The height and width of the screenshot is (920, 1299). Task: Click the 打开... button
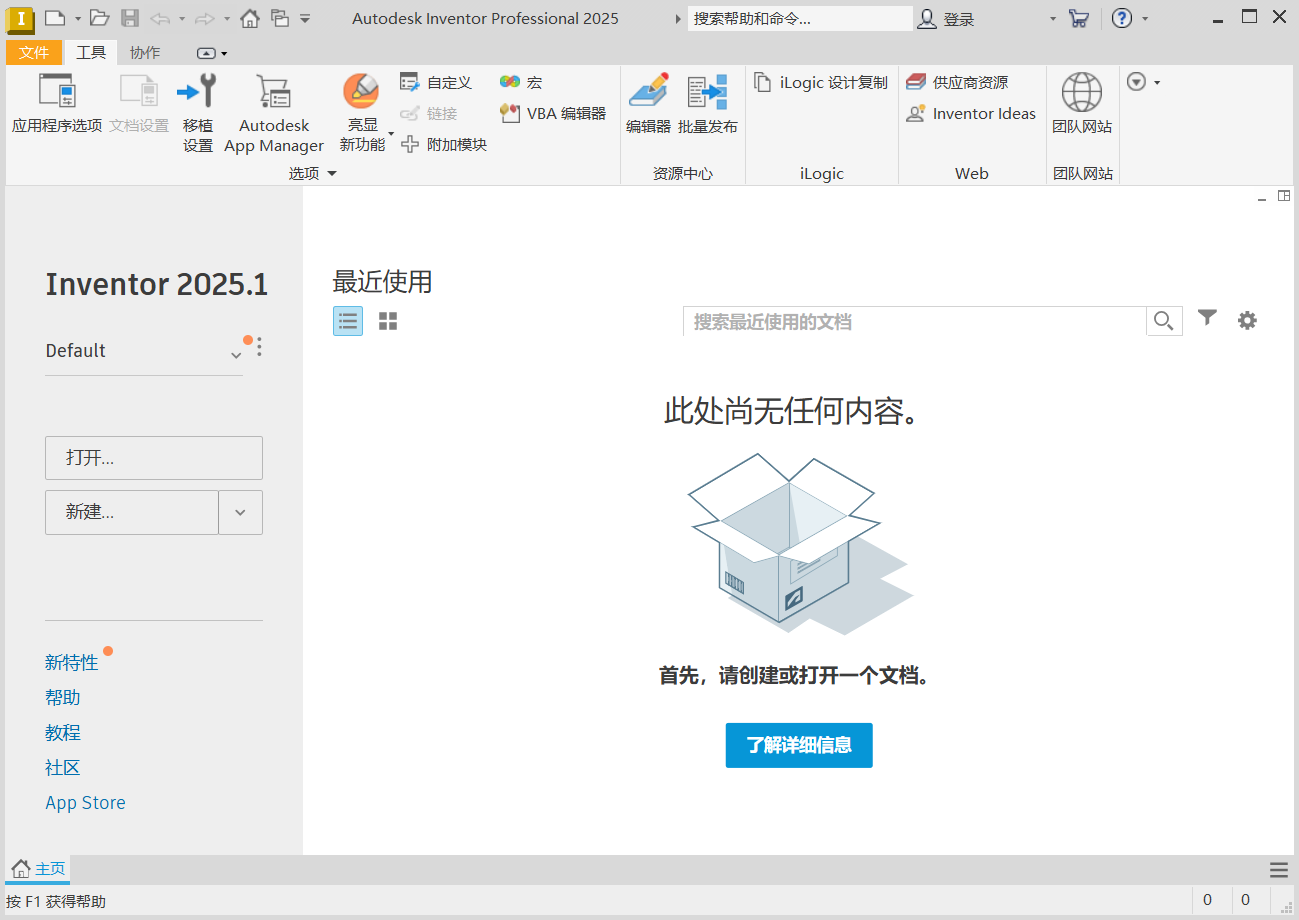(154, 458)
